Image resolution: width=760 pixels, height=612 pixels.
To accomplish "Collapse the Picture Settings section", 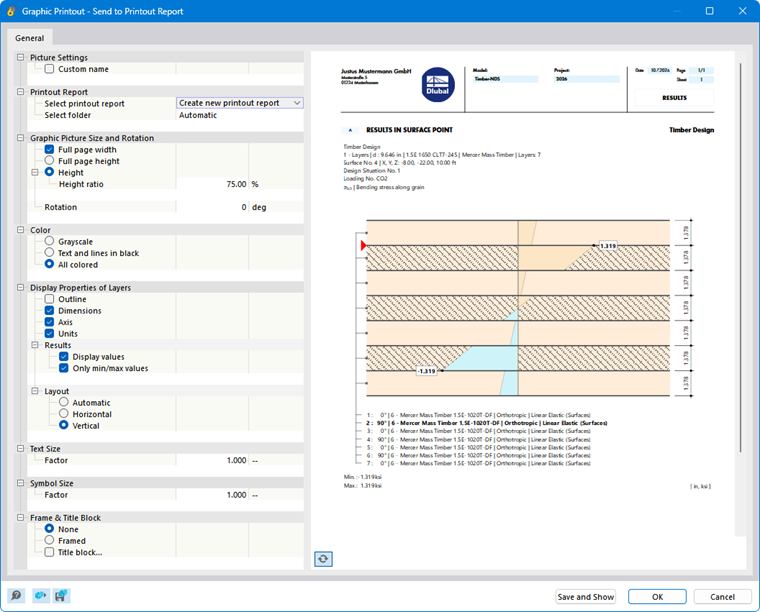I will tap(20, 57).
